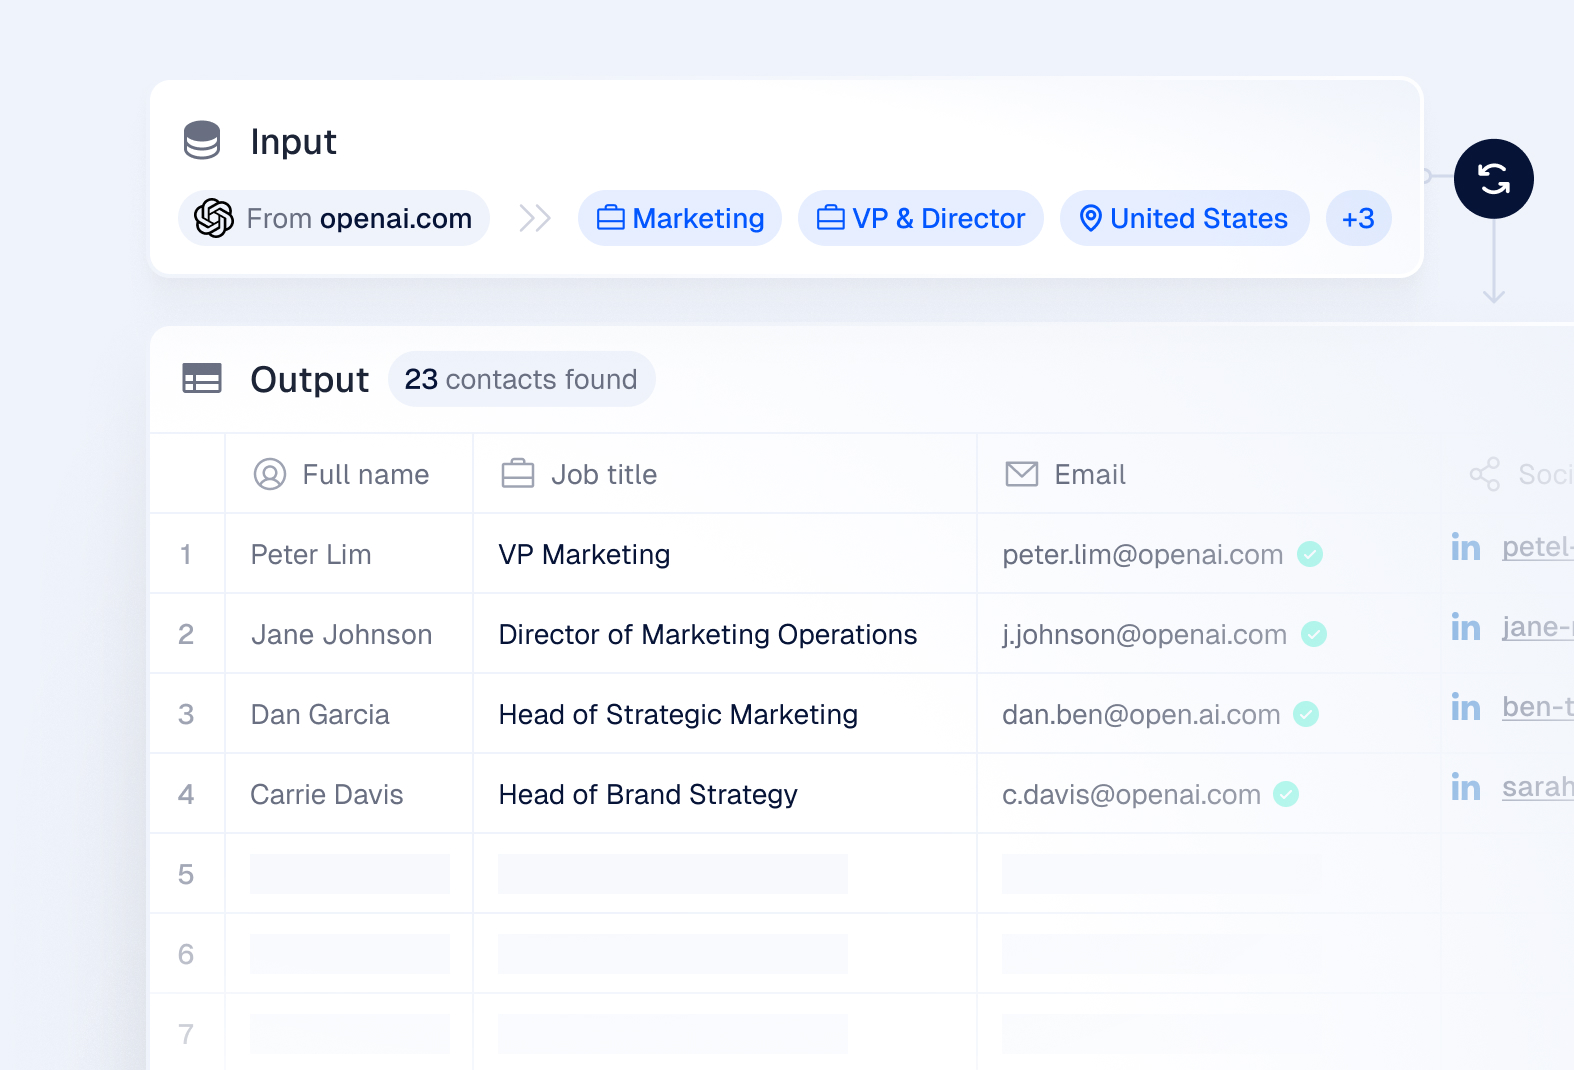Open the ben- LinkedIn link
The height and width of the screenshot is (1070, 1574).
click(x=1538, y=707)
